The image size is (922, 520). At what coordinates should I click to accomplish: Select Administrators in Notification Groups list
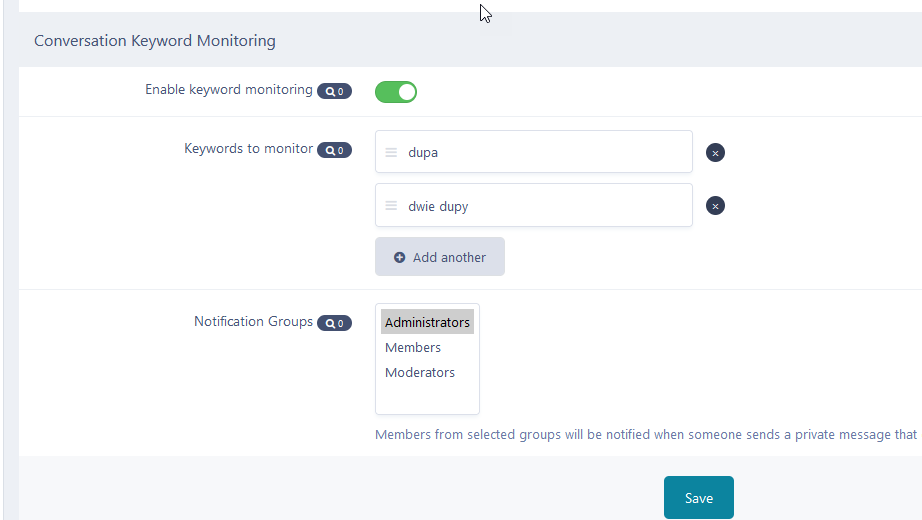pyautogui.click(x=427, y=322)
